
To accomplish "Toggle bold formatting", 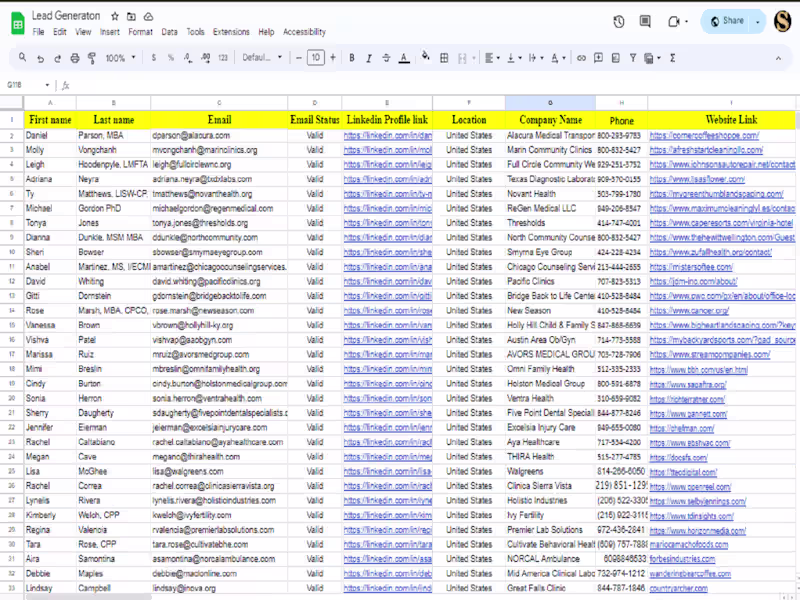I will [x=352, y=58].
